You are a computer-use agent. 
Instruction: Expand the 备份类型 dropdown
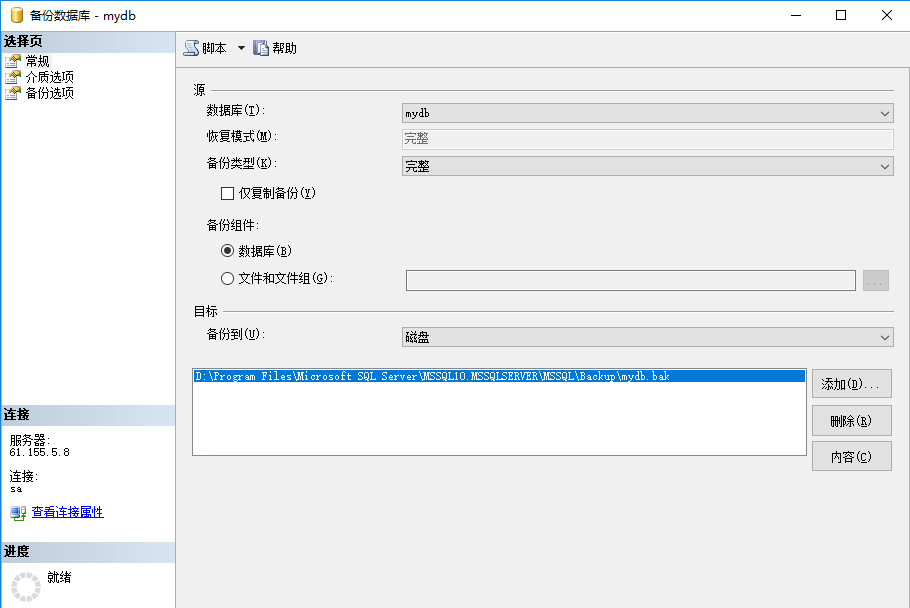[647, 167]
